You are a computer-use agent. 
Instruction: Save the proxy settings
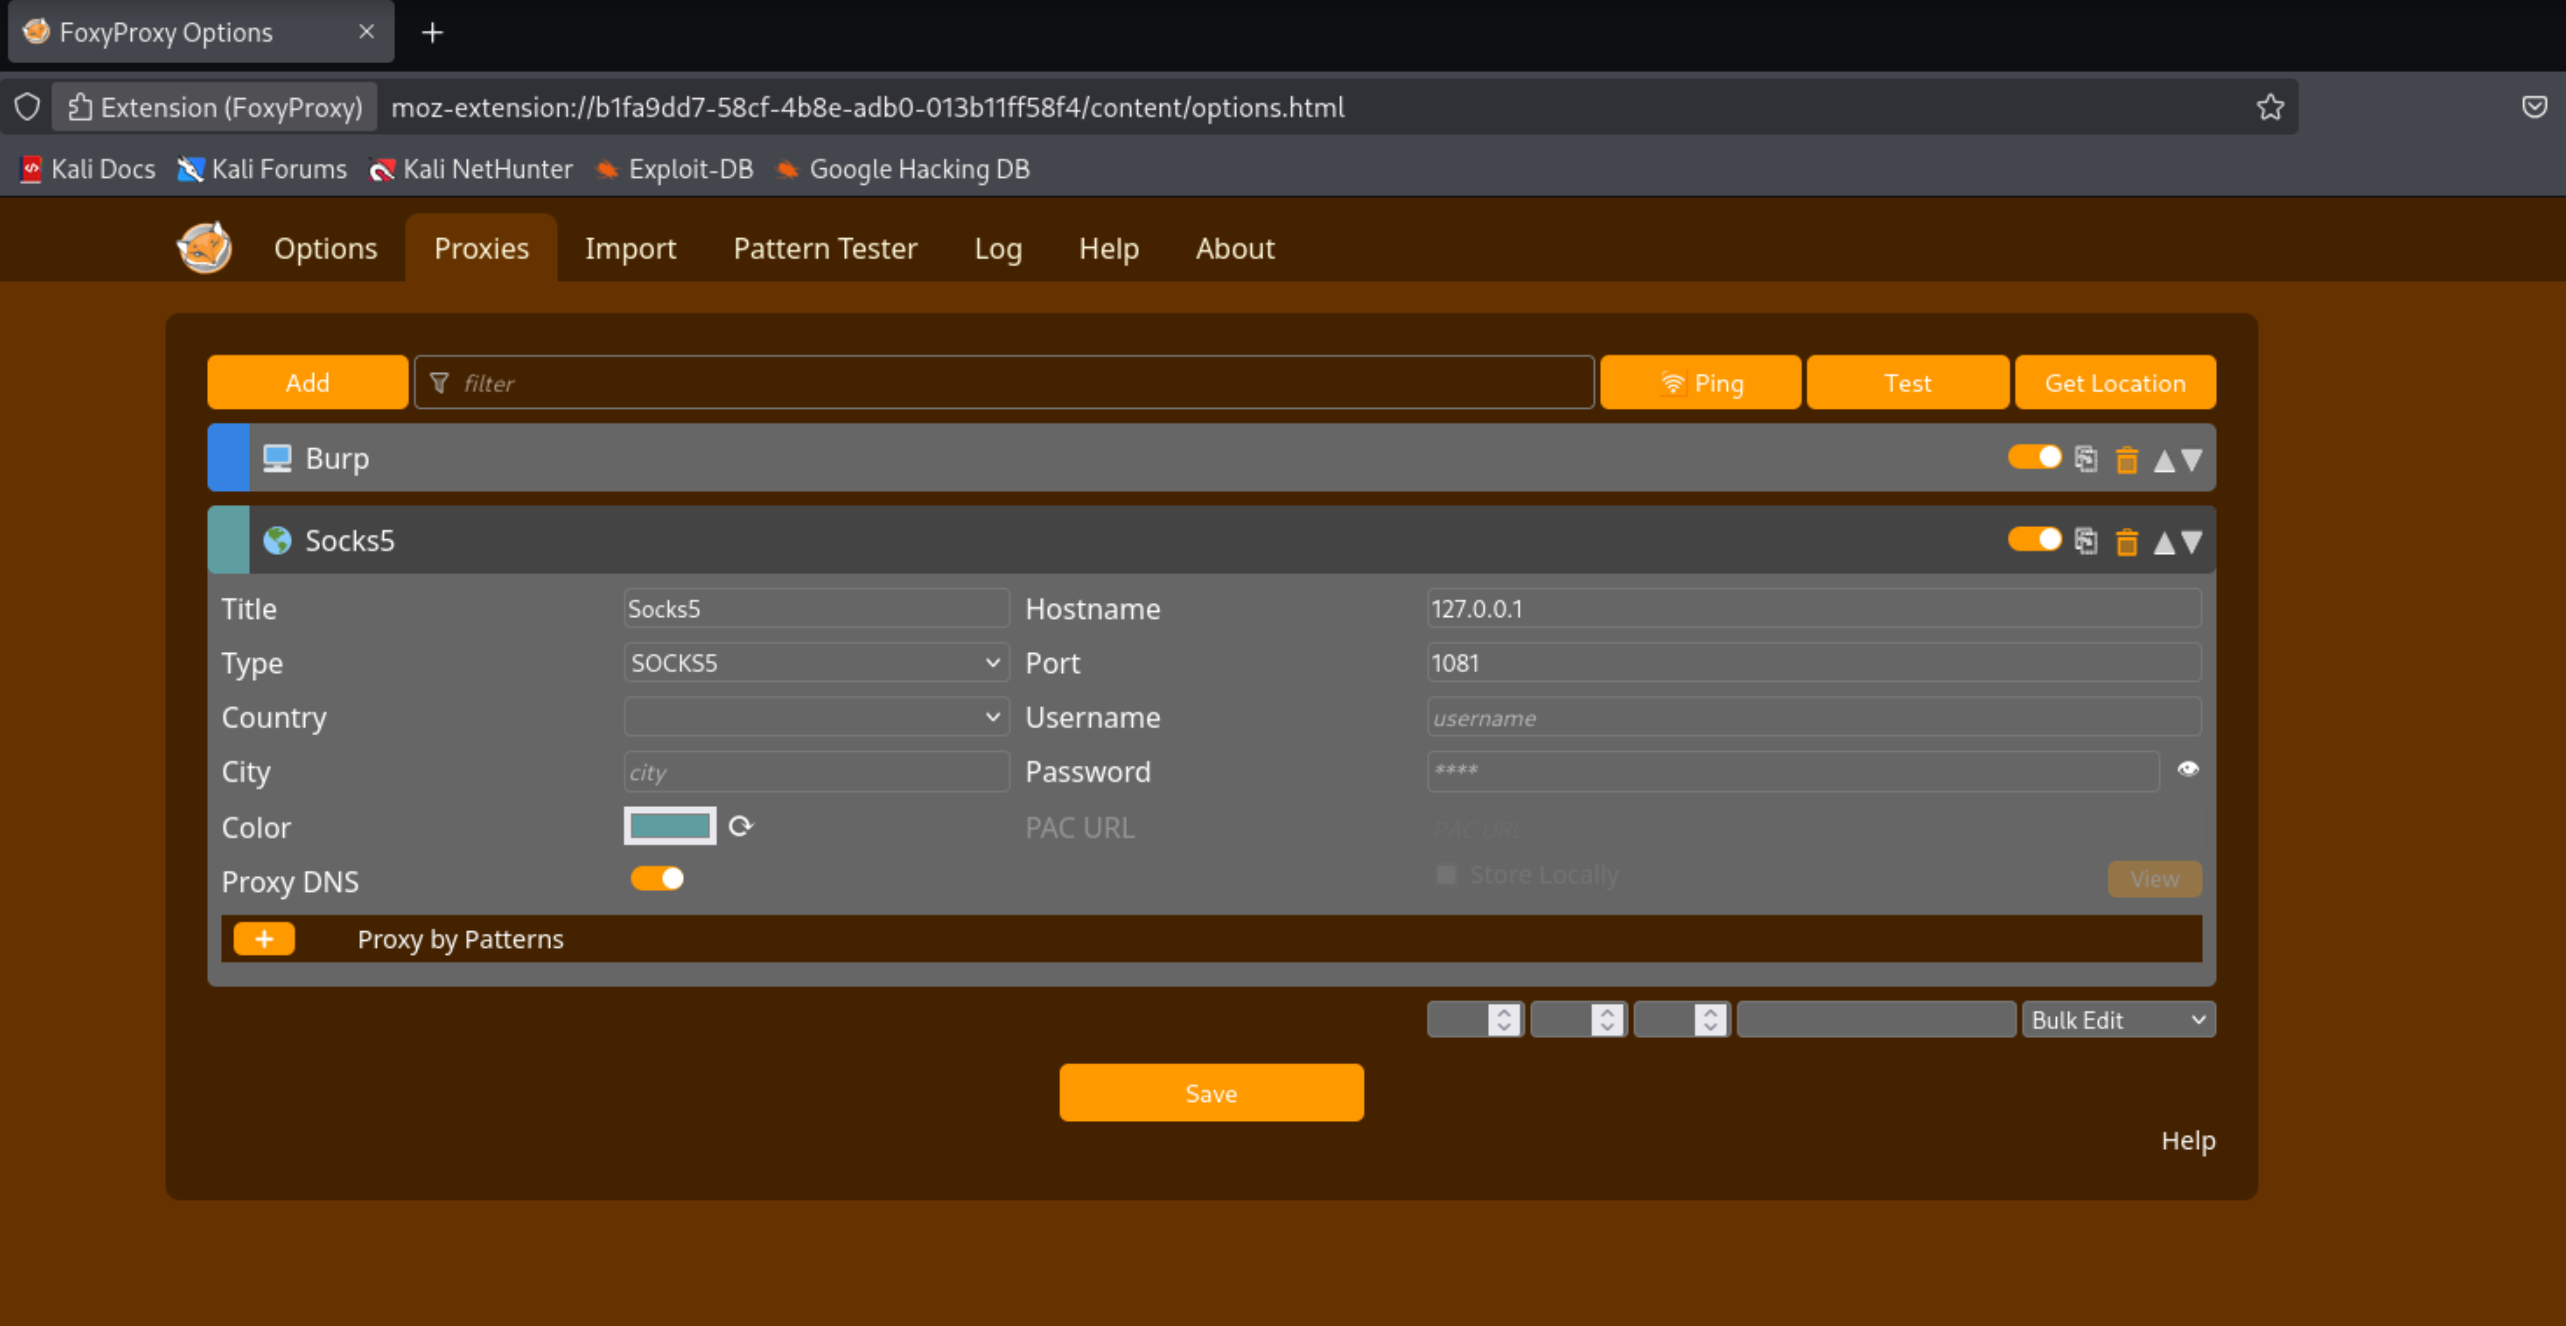[1211, 1093]
